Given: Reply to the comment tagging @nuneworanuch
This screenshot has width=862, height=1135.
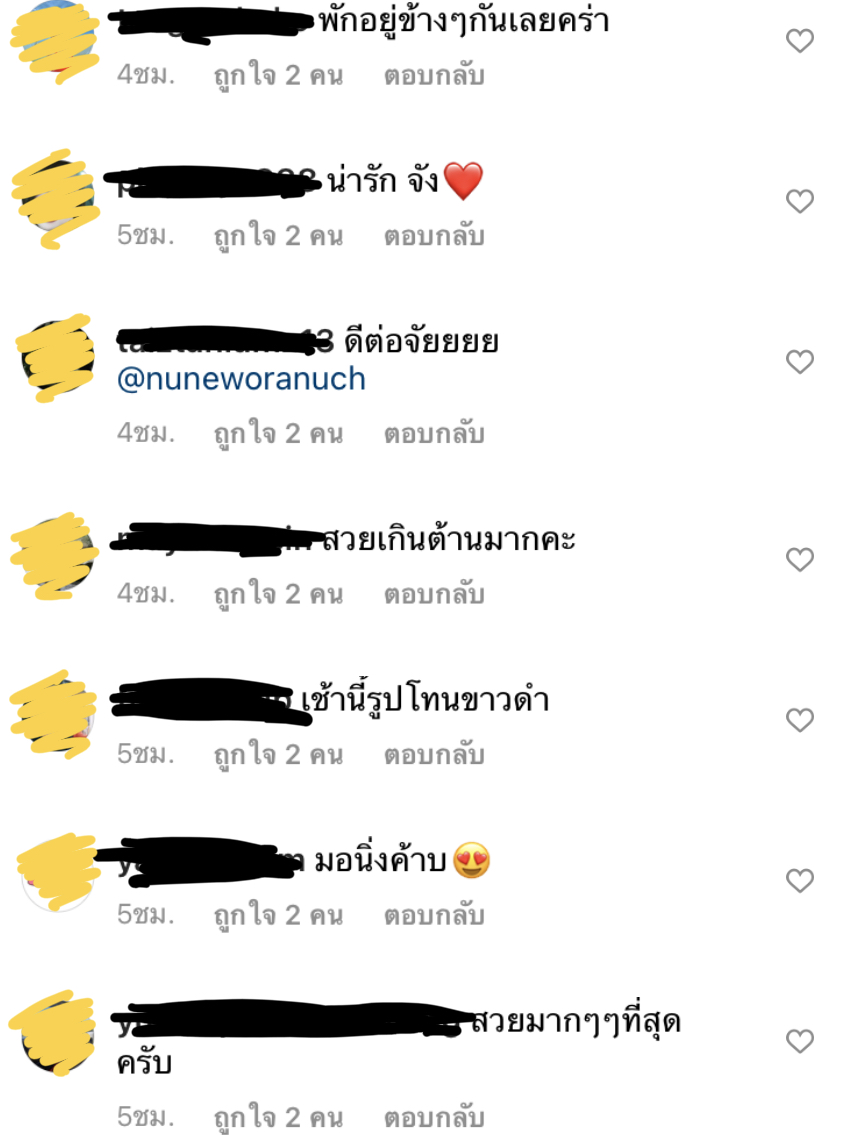Looking at the screenshot, I should tap(434, 434).
